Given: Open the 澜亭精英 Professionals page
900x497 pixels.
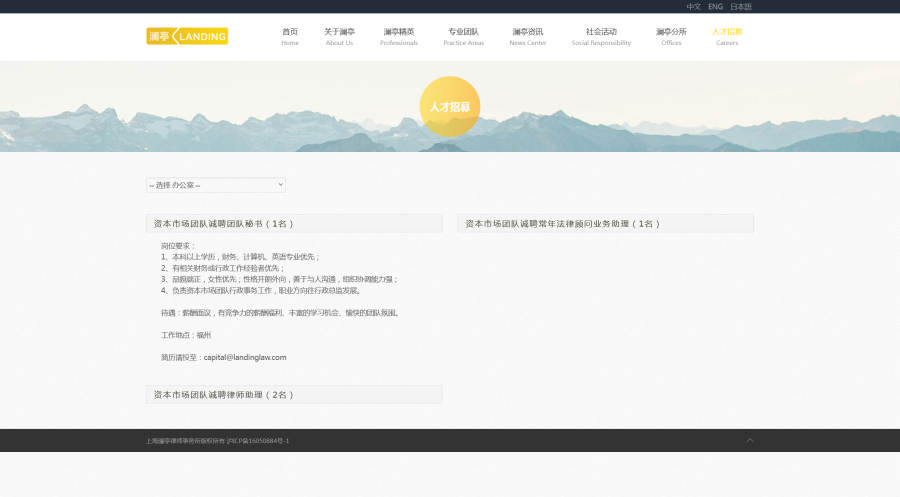Looking at the screenshot, I should pos(399,36).
